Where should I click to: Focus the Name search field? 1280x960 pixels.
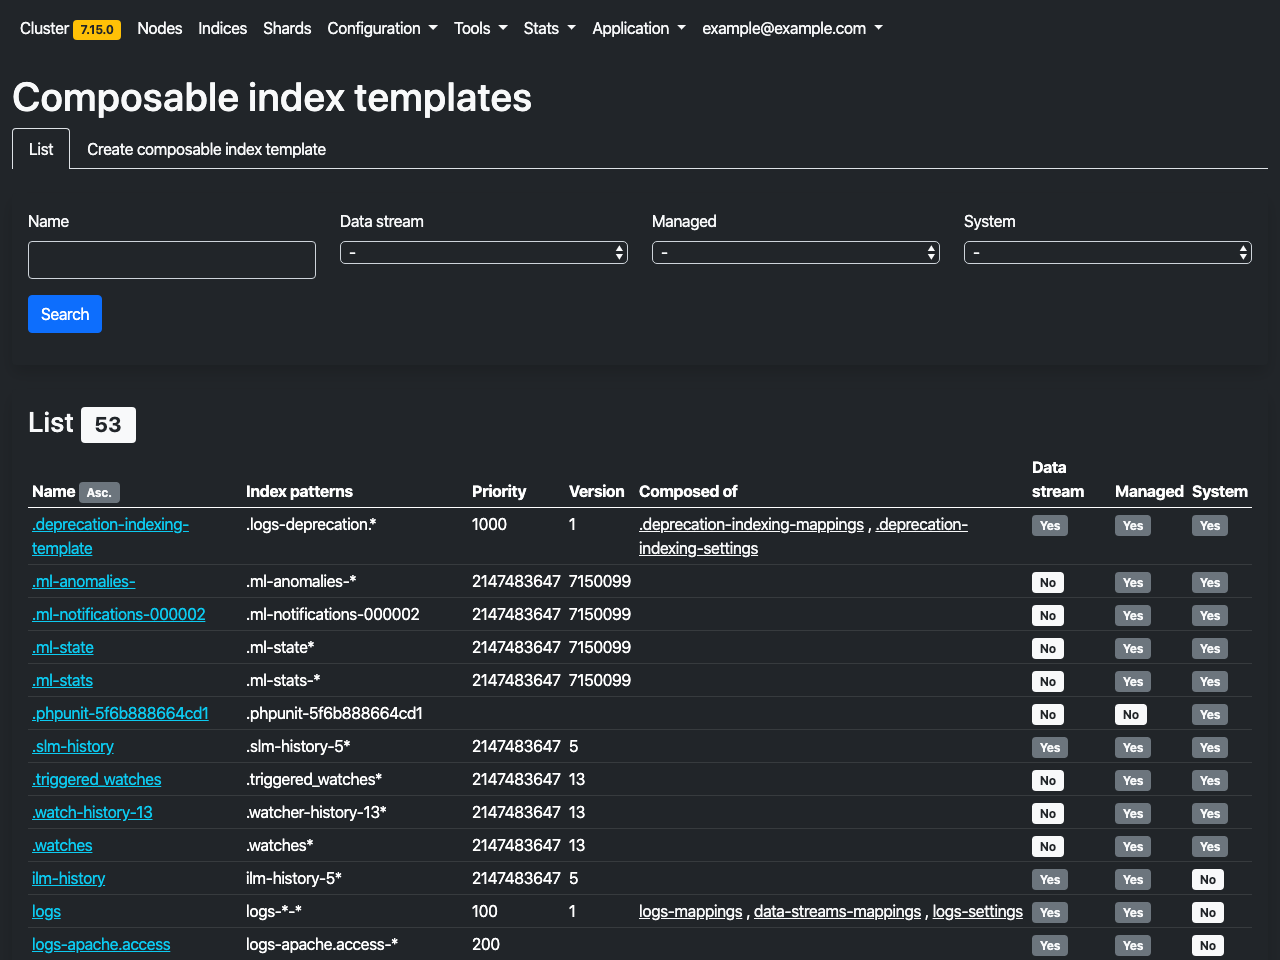(172, 260)
